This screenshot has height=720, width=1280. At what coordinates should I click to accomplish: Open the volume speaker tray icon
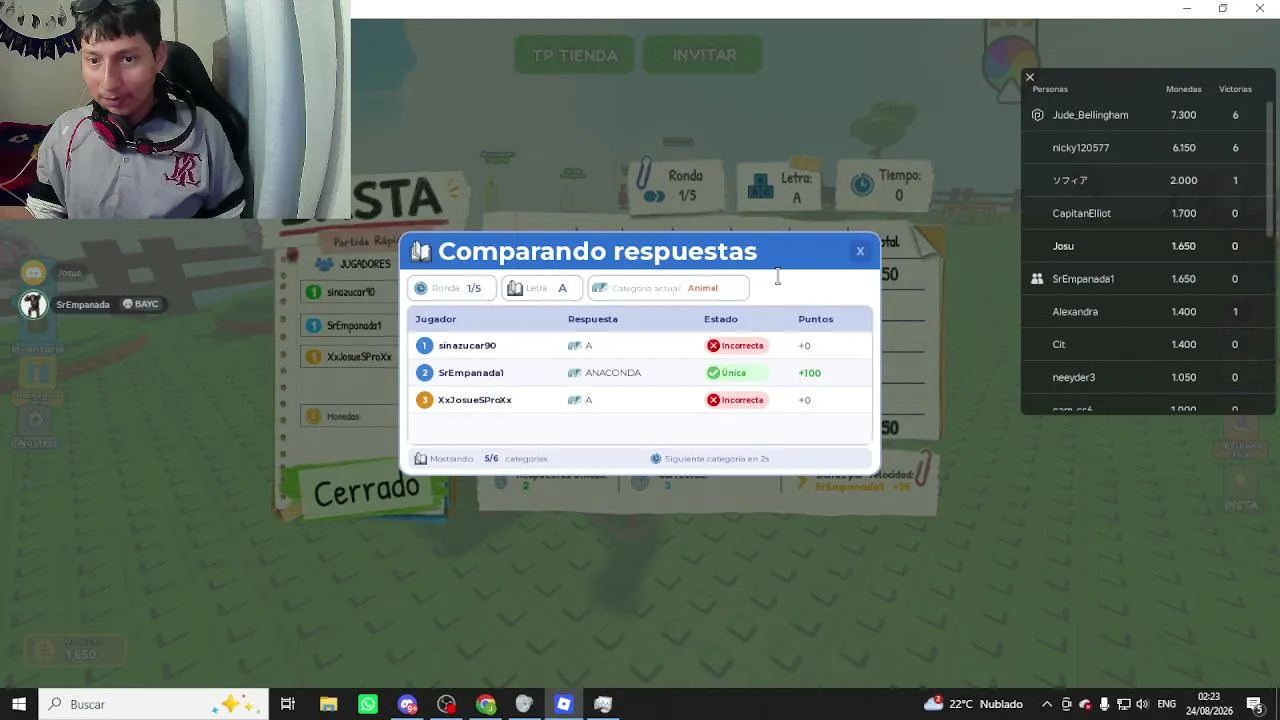(1142, 704)
